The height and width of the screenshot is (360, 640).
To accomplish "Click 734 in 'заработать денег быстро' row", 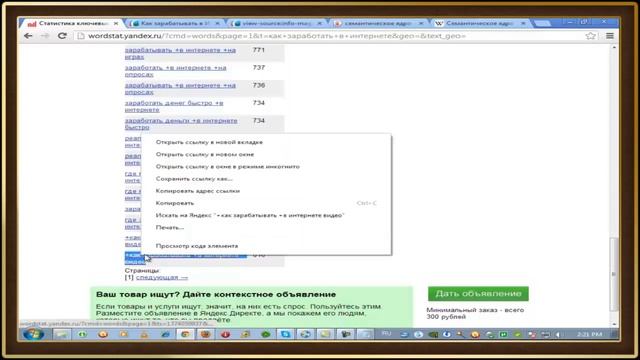I will click(259, 103).
